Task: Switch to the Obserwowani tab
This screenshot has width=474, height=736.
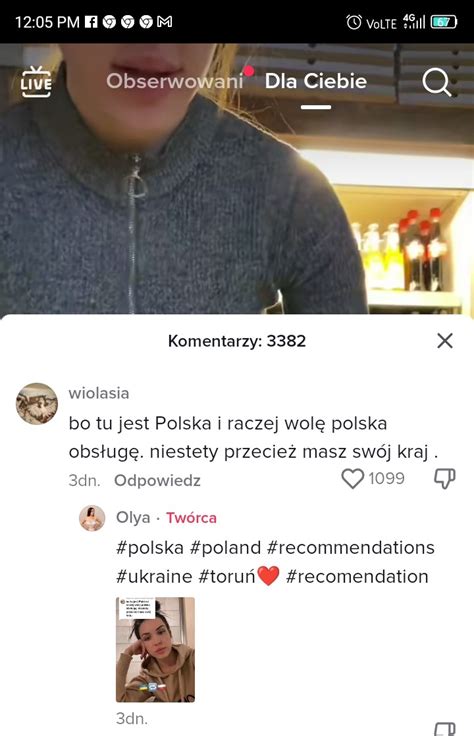Action: [175, 81]
